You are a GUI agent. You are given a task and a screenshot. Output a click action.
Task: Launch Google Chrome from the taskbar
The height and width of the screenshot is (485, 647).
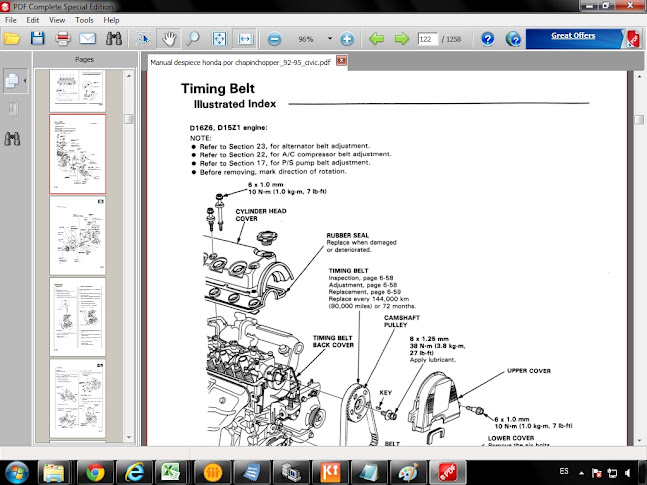click(x=95, y=472)
